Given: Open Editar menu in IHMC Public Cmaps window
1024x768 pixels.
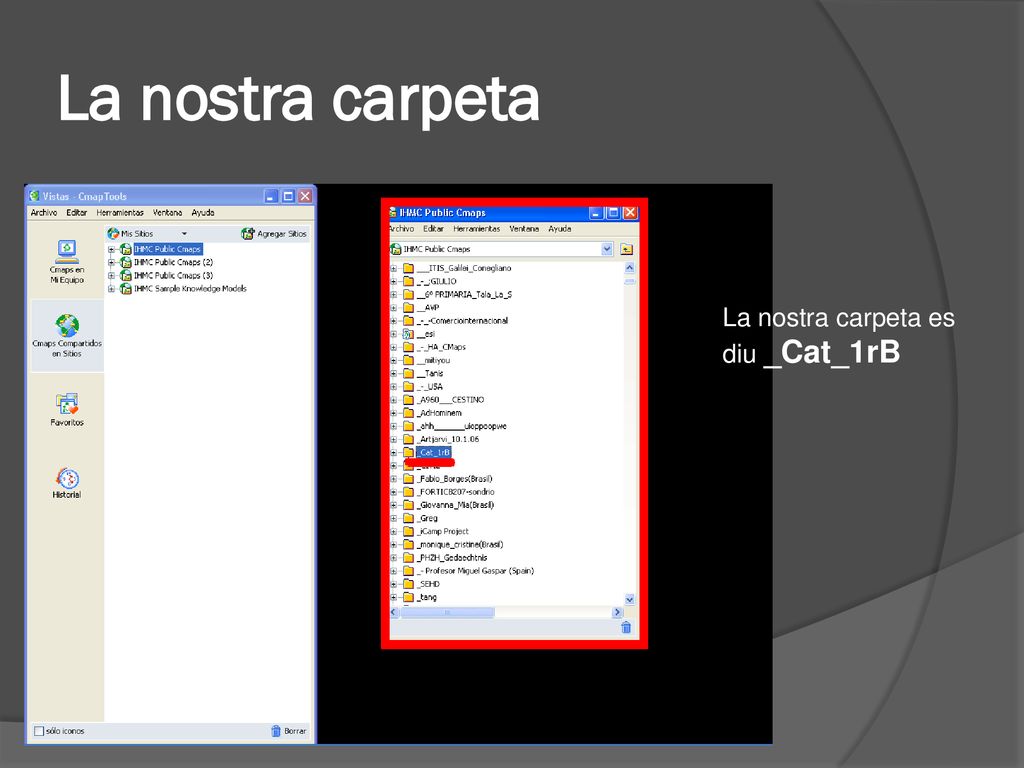Looking at the screenshot, I should (x=433, y=229).
